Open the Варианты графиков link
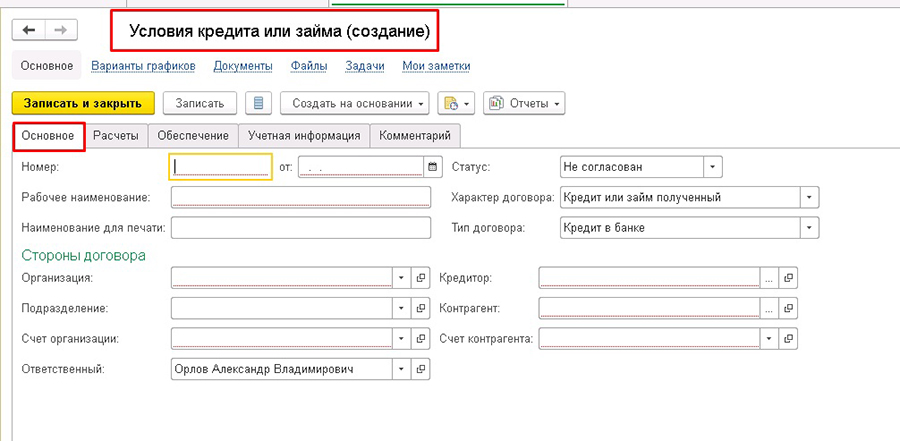 (x=143, y=66)
